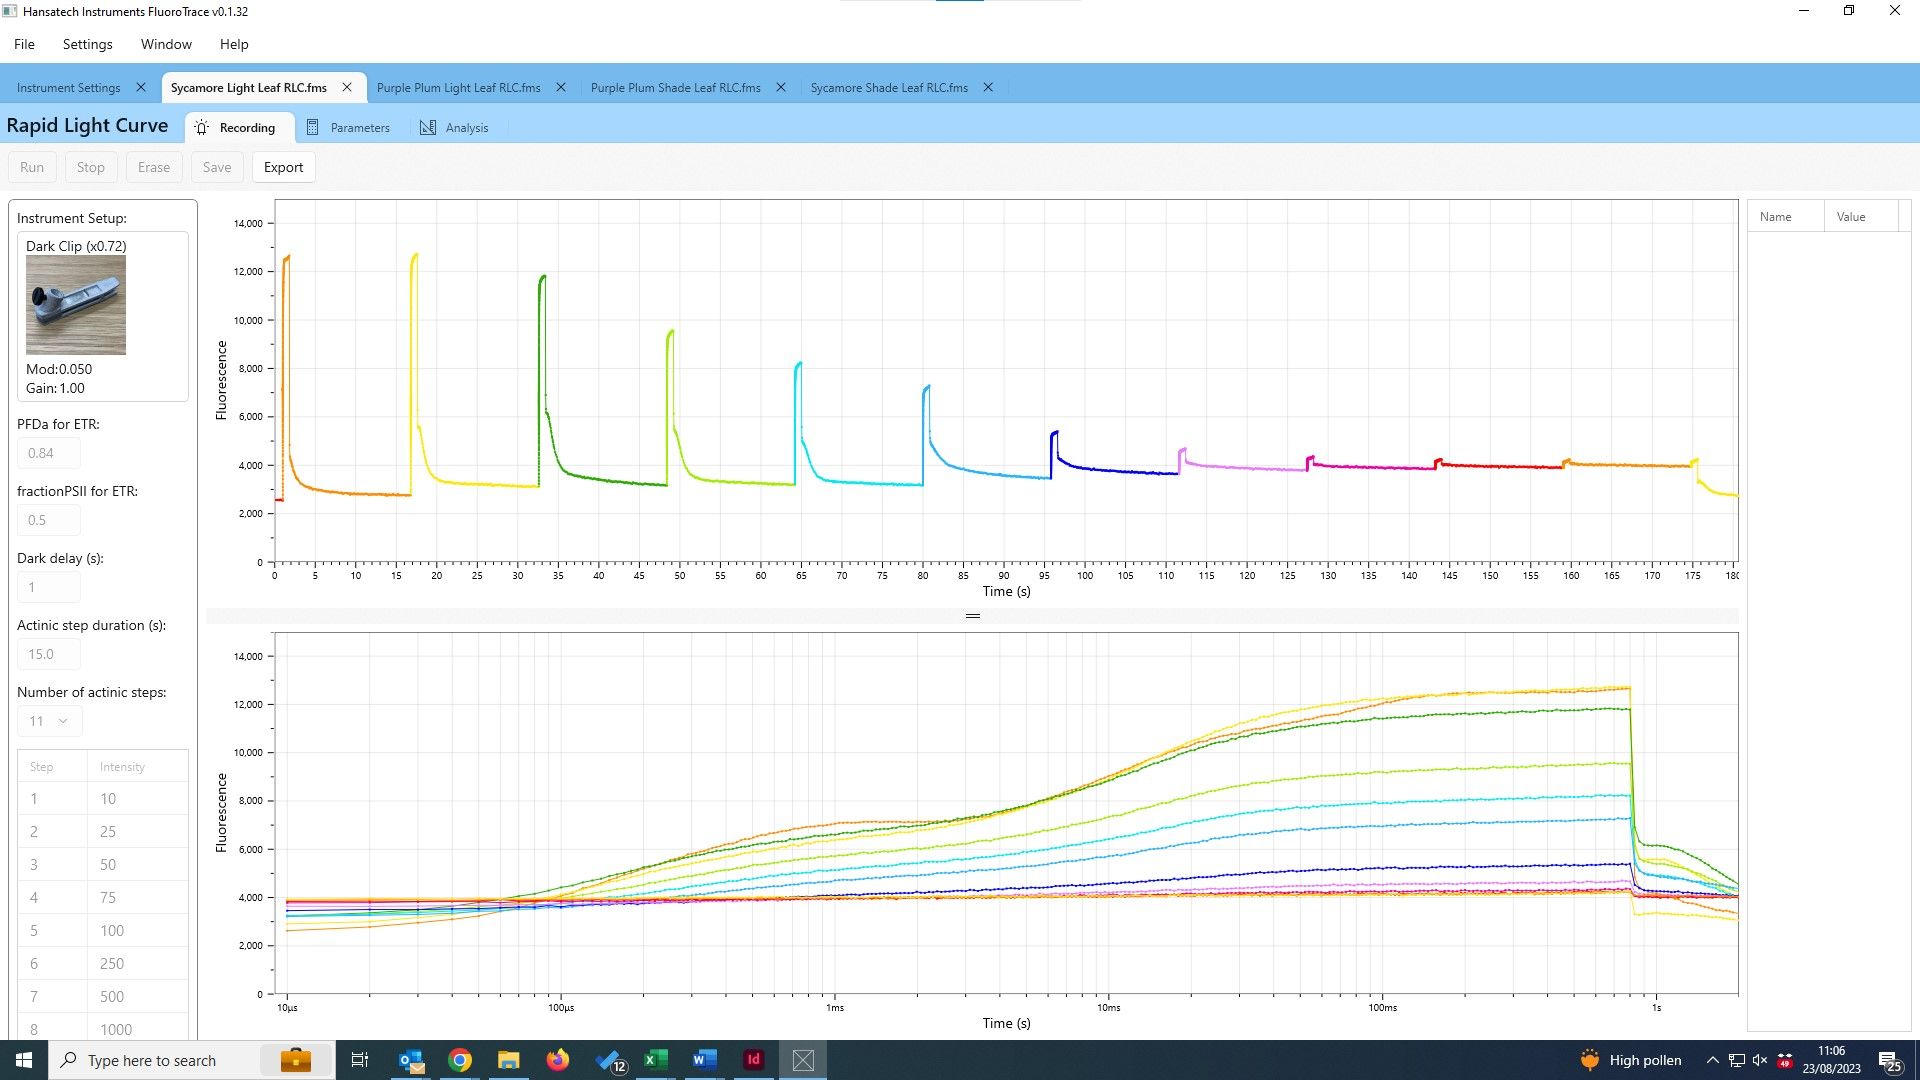Open the Window menu
The height and width of the screenshot is (1080, 1920).
click(x=166, y=44)
